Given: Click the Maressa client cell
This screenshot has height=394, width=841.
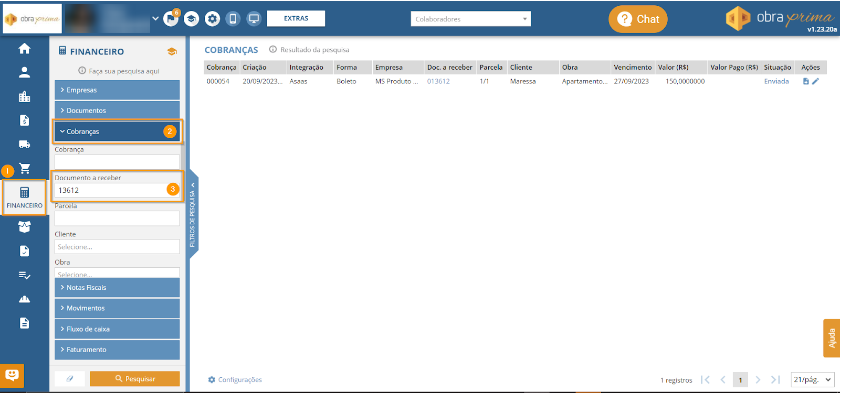Looking at the screenshot, I should pos(523,81).
